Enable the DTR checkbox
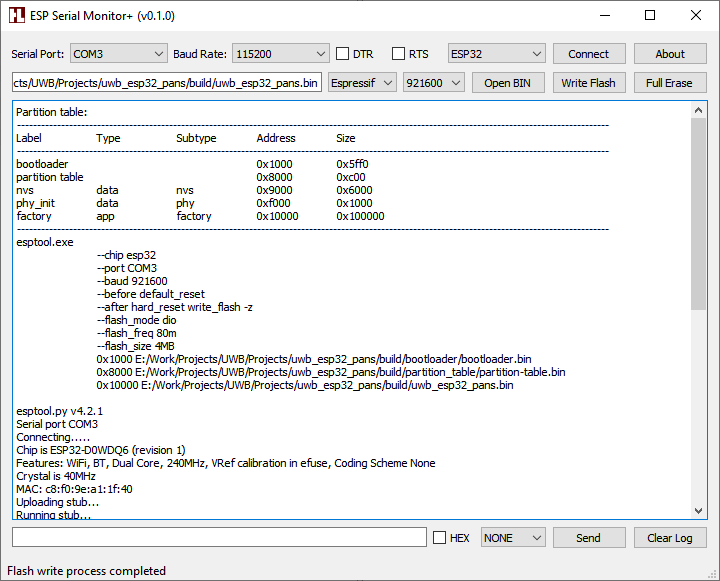This screenshot has width=720, height=581. (343, 54)
